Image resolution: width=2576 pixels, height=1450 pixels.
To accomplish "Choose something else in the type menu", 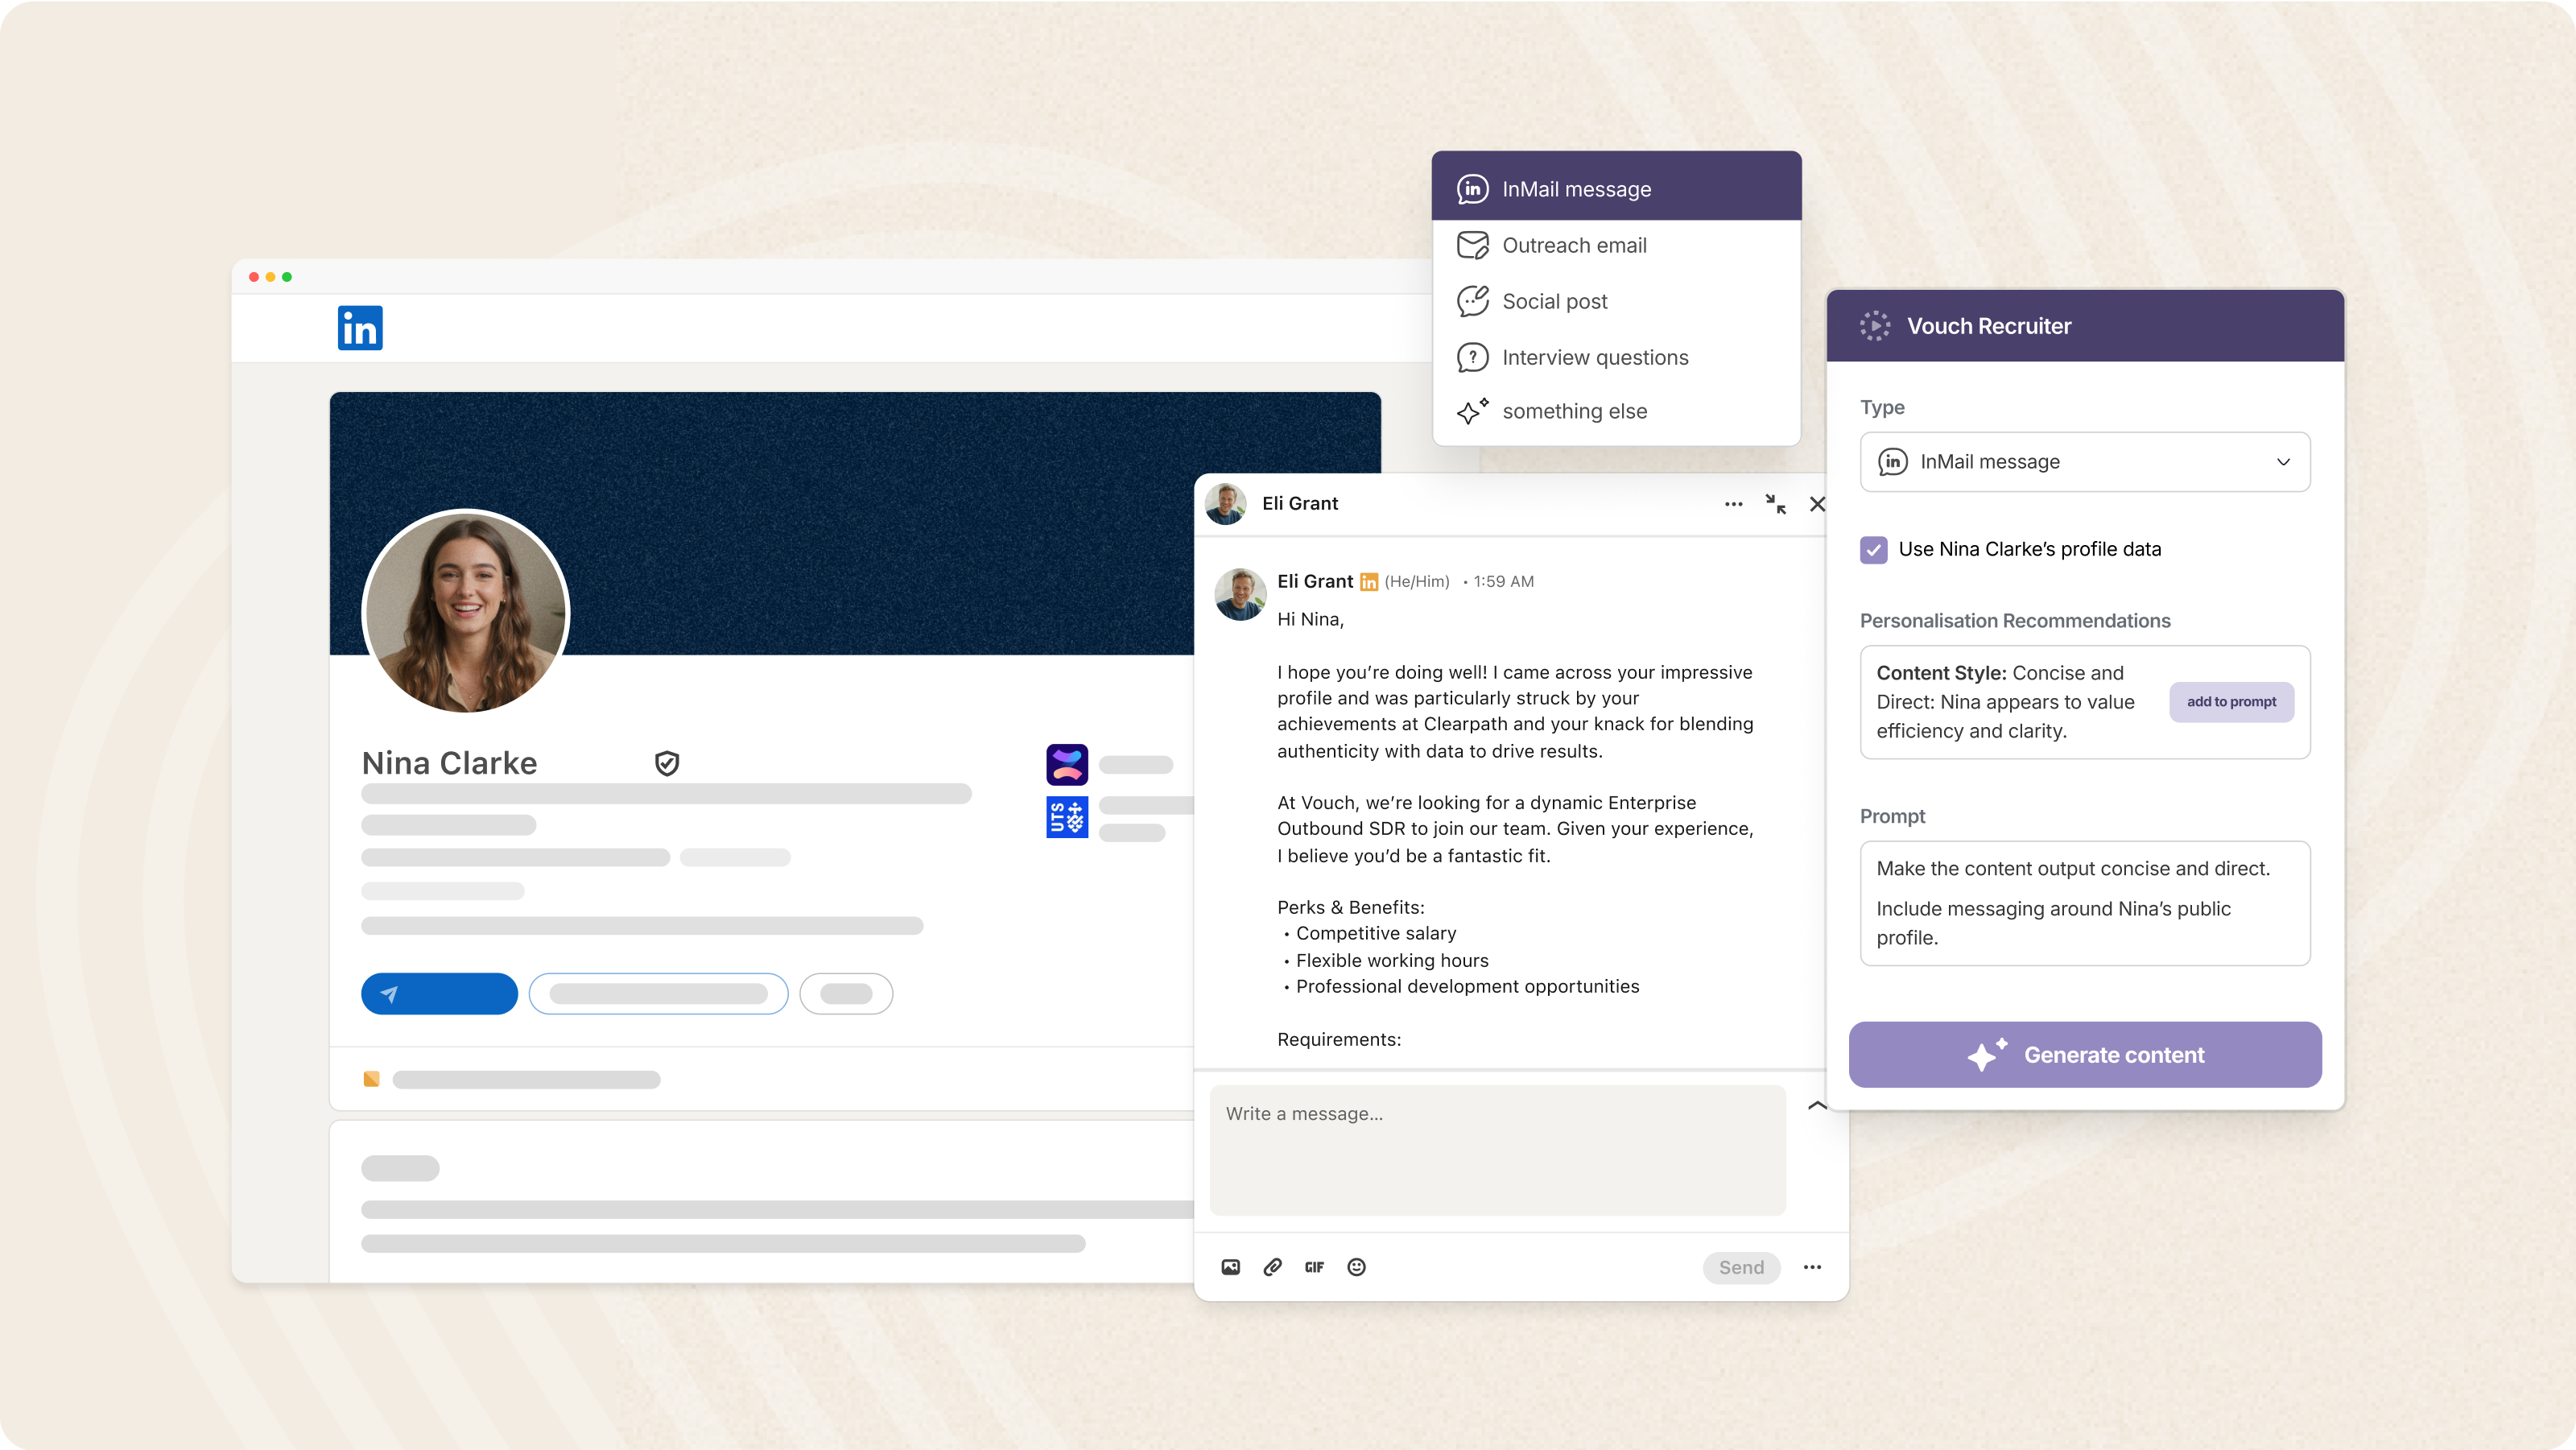I will point(1616,411).
